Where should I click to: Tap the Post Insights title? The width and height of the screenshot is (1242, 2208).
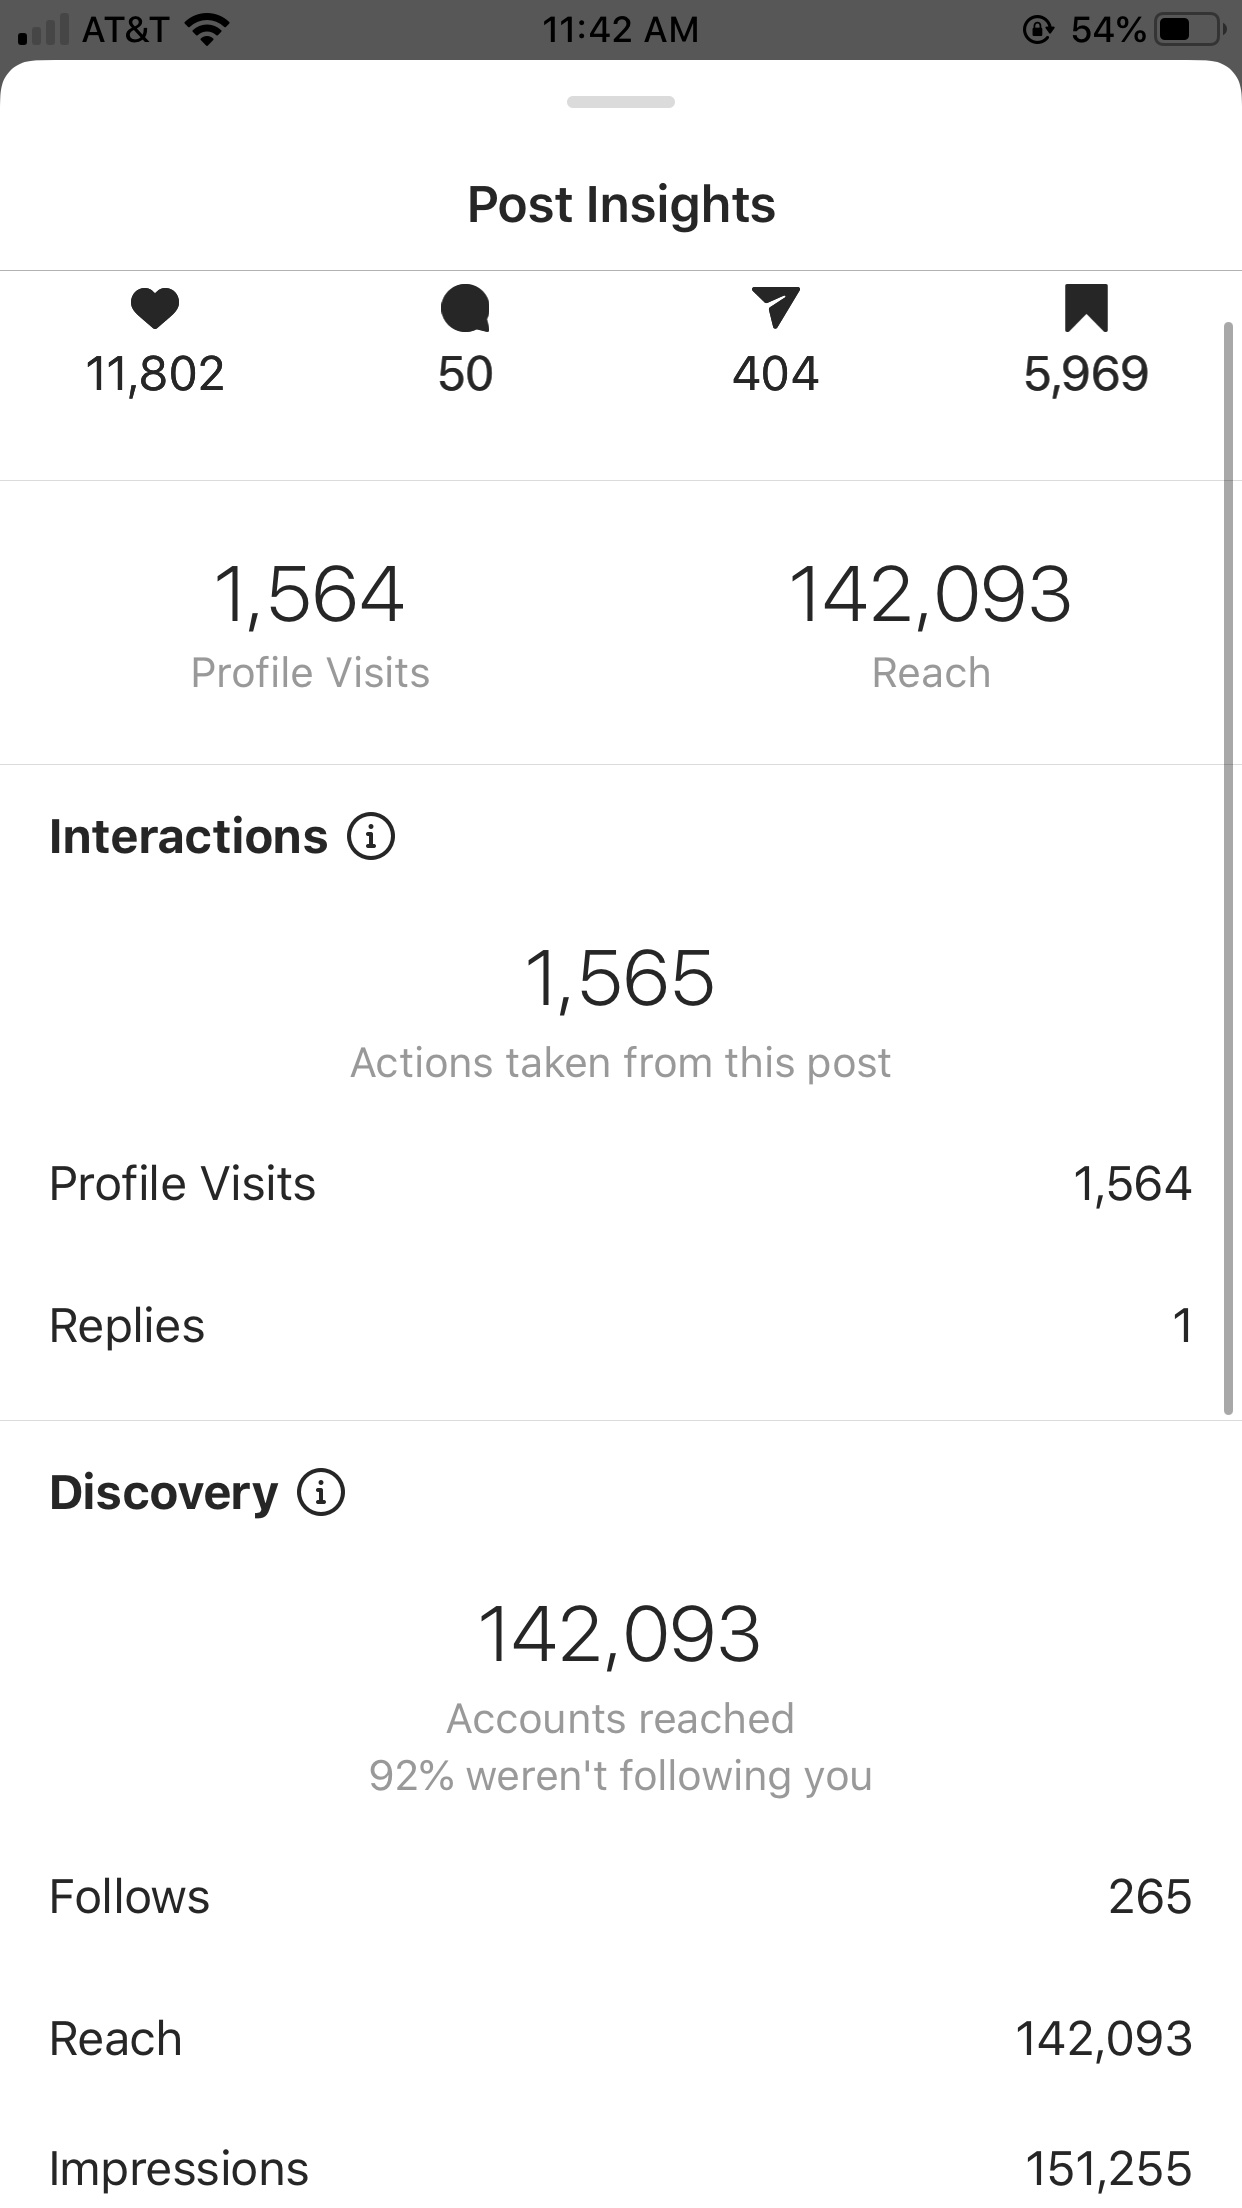(x=621, y=205)
